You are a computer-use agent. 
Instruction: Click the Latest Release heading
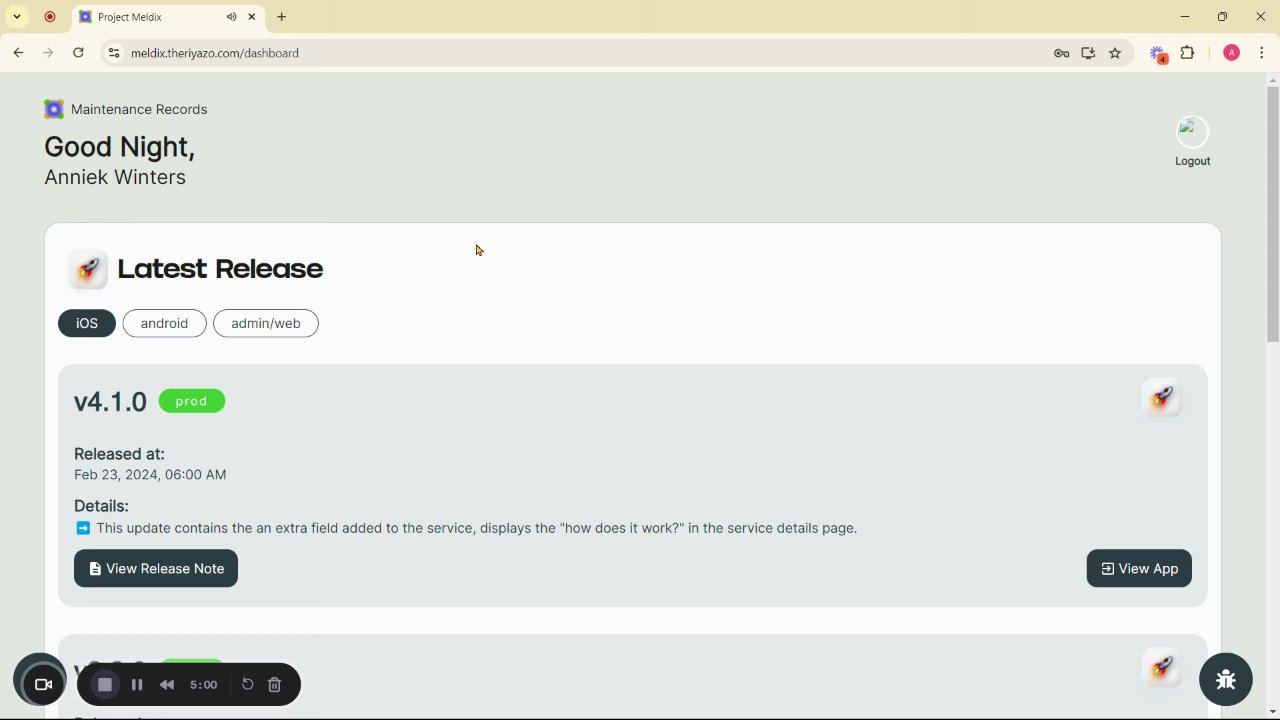tap(220, 269)
